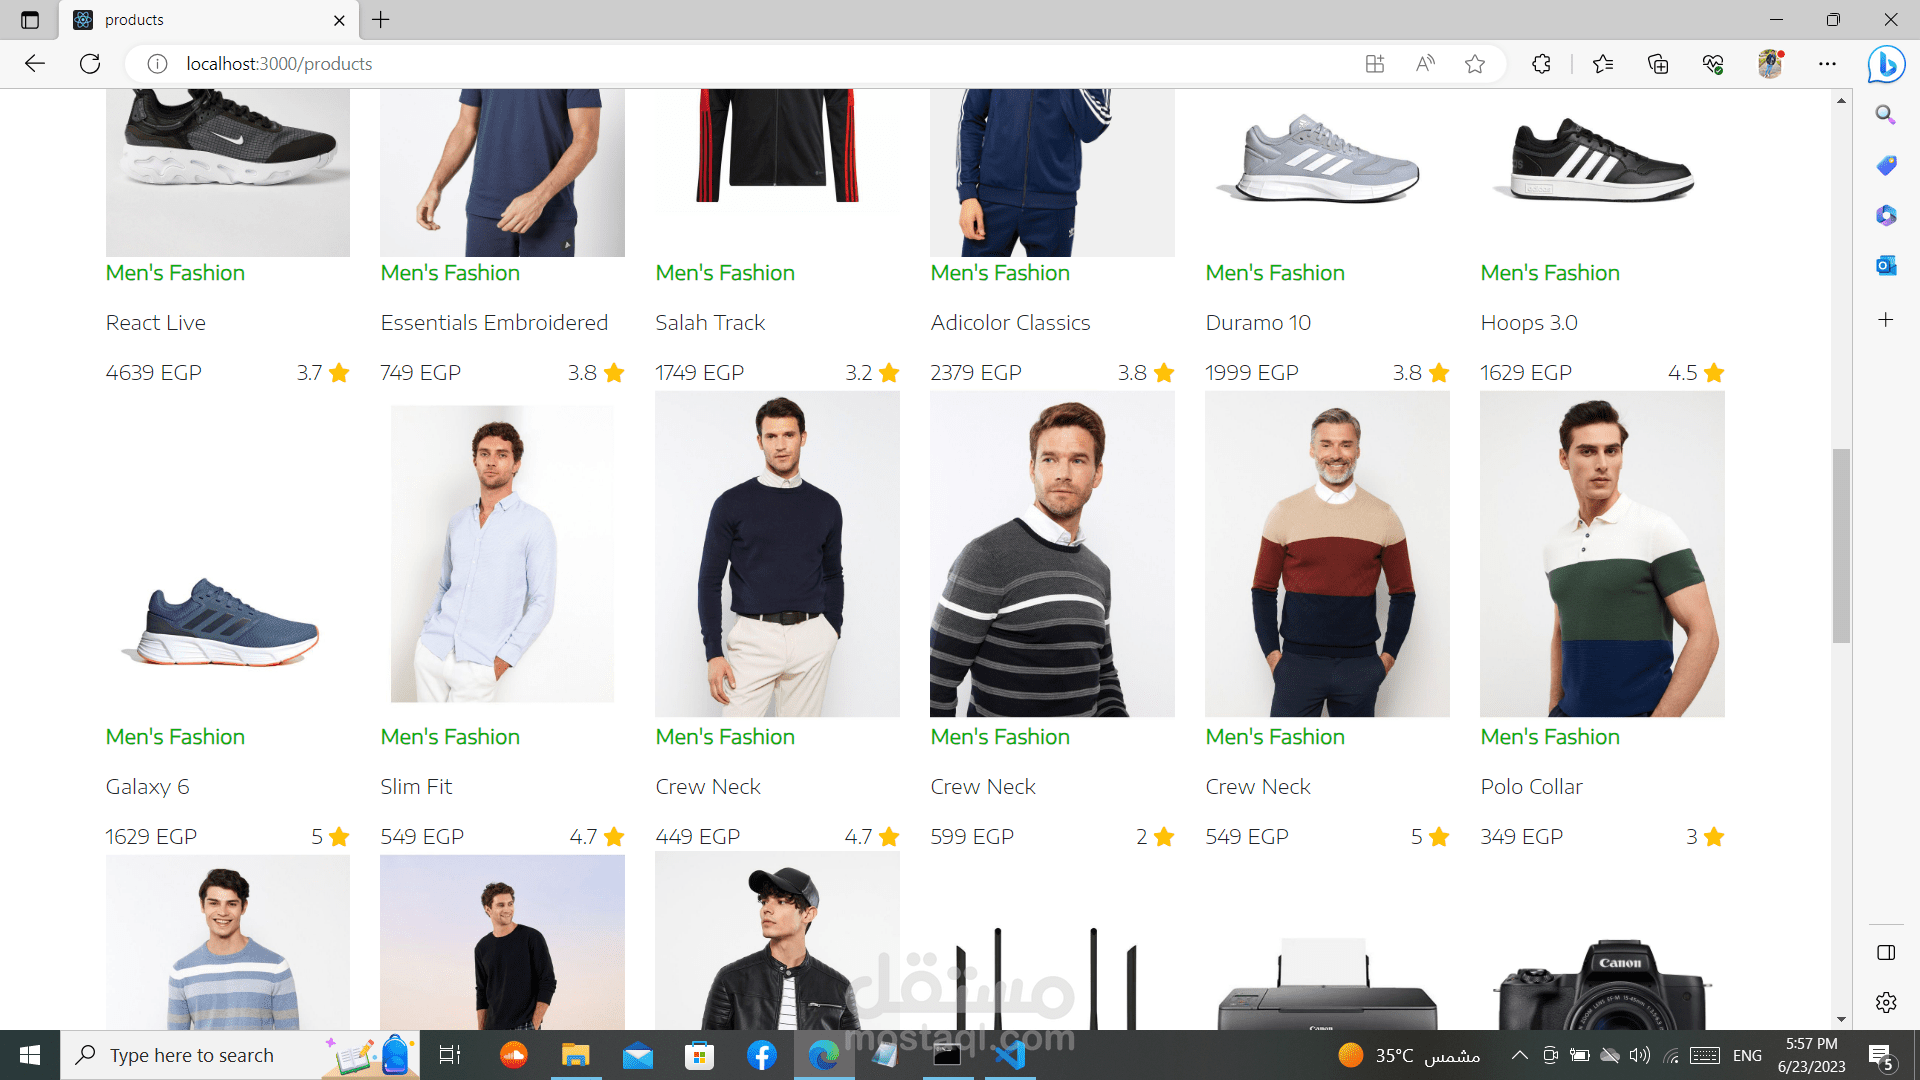Open sidebar search magnifier icon
The image size is (1920, 1080).
1885,115
